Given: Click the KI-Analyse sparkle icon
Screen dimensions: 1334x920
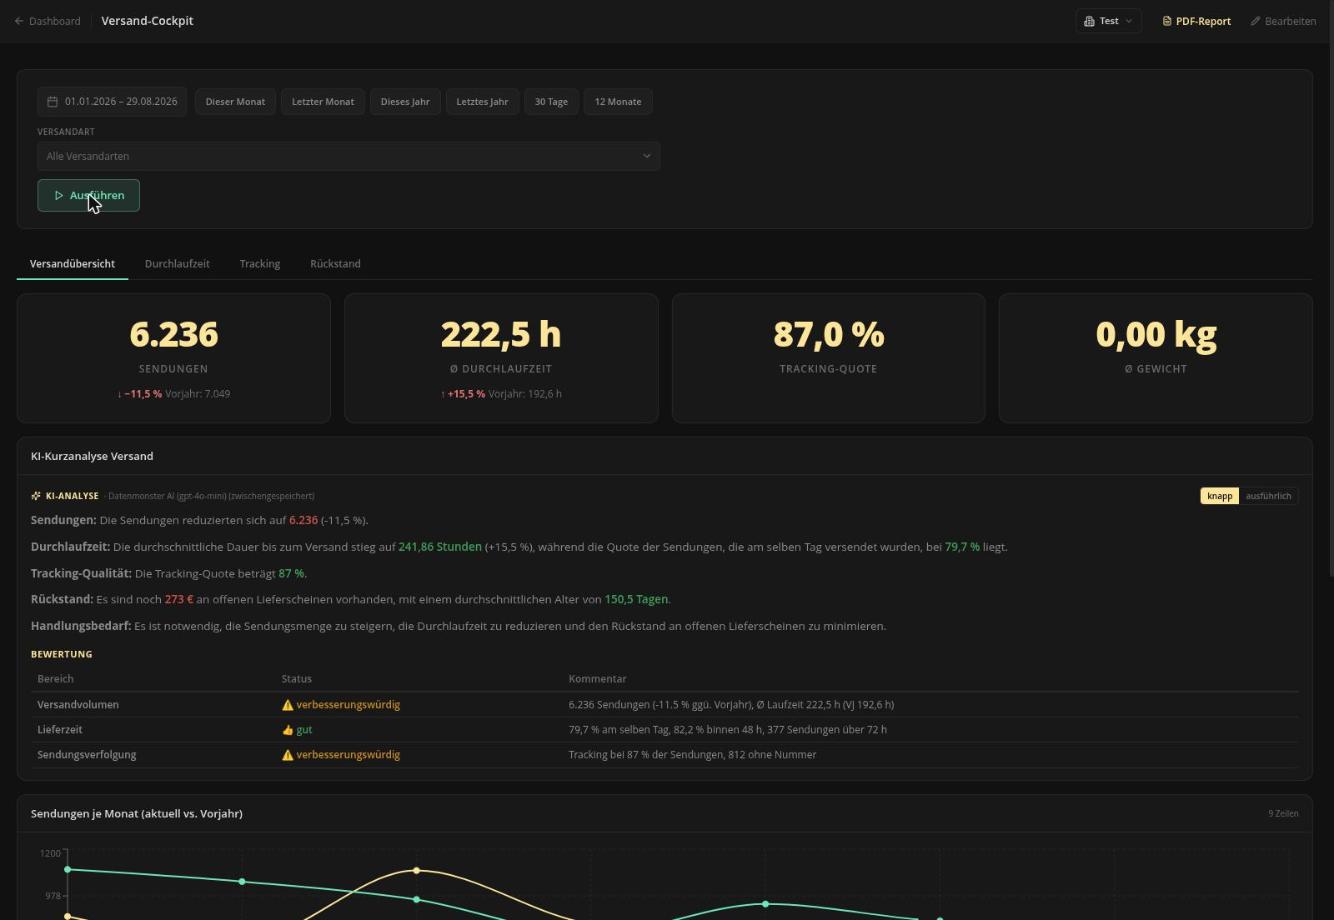Looking at the screenshot, I should click(x=36, y=496).
